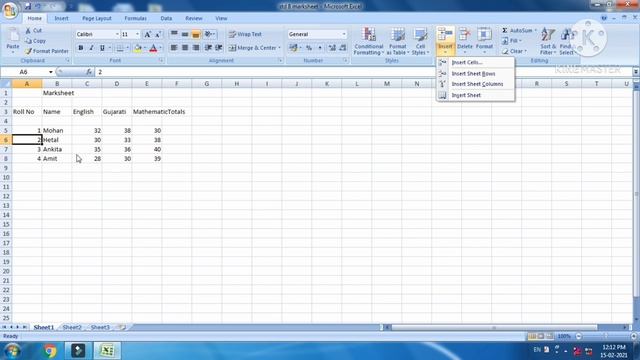Click the Select All corner button
This screenshot has width=640, height=360.
click(6, 84)
